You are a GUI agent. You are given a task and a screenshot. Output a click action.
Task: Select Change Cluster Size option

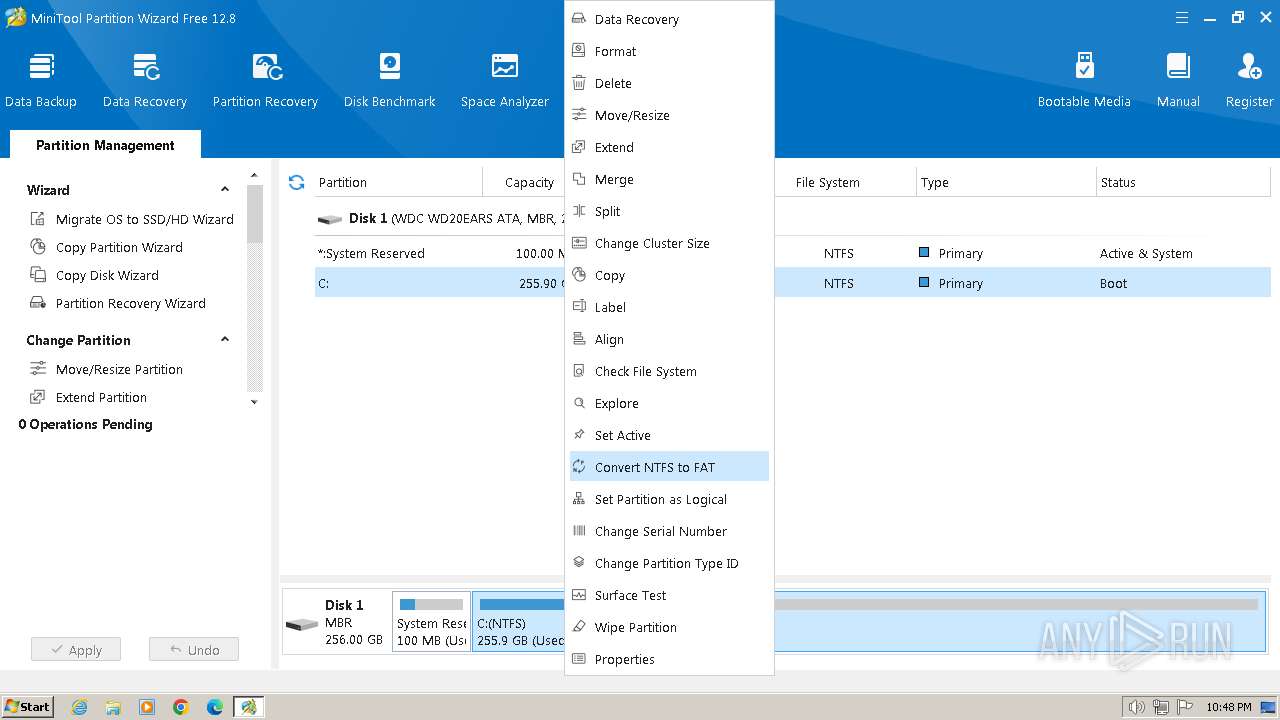pos(669,243)
